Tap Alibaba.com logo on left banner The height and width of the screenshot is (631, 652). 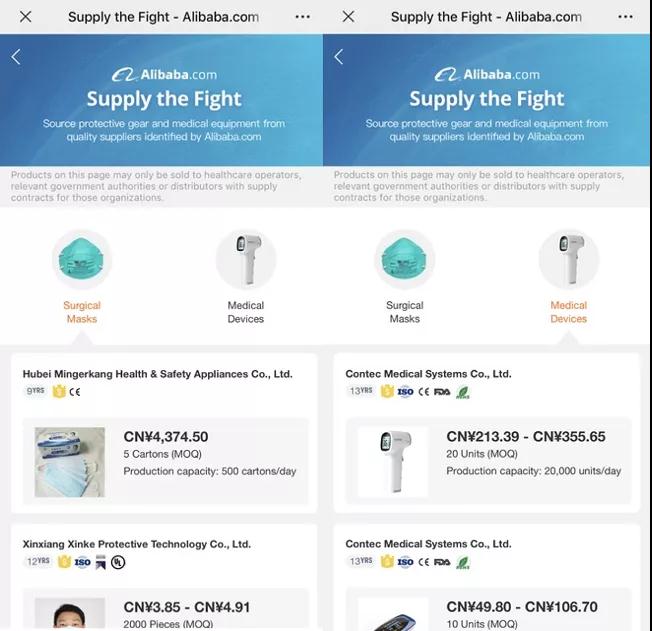[164, 75]
